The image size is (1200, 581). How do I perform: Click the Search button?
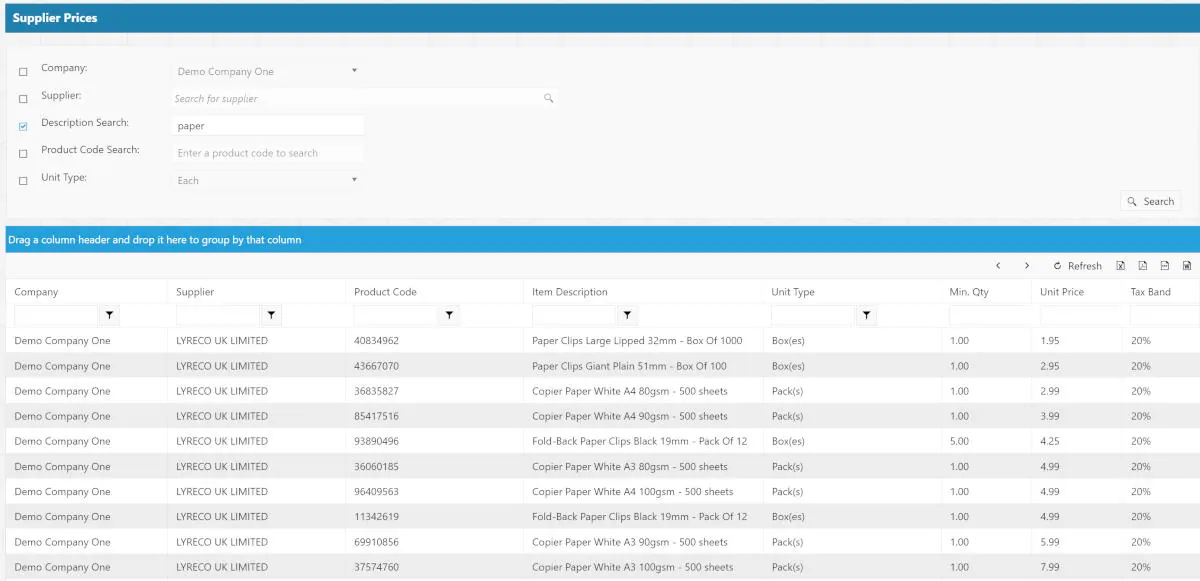[1151, 201]
